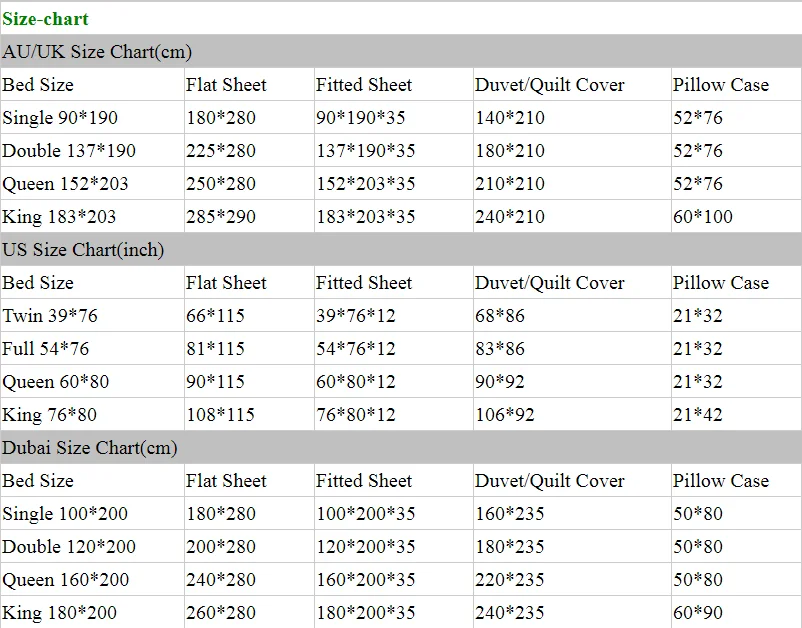
Task: Select the 60*90 pillow case value
Action: coord(698,612)
